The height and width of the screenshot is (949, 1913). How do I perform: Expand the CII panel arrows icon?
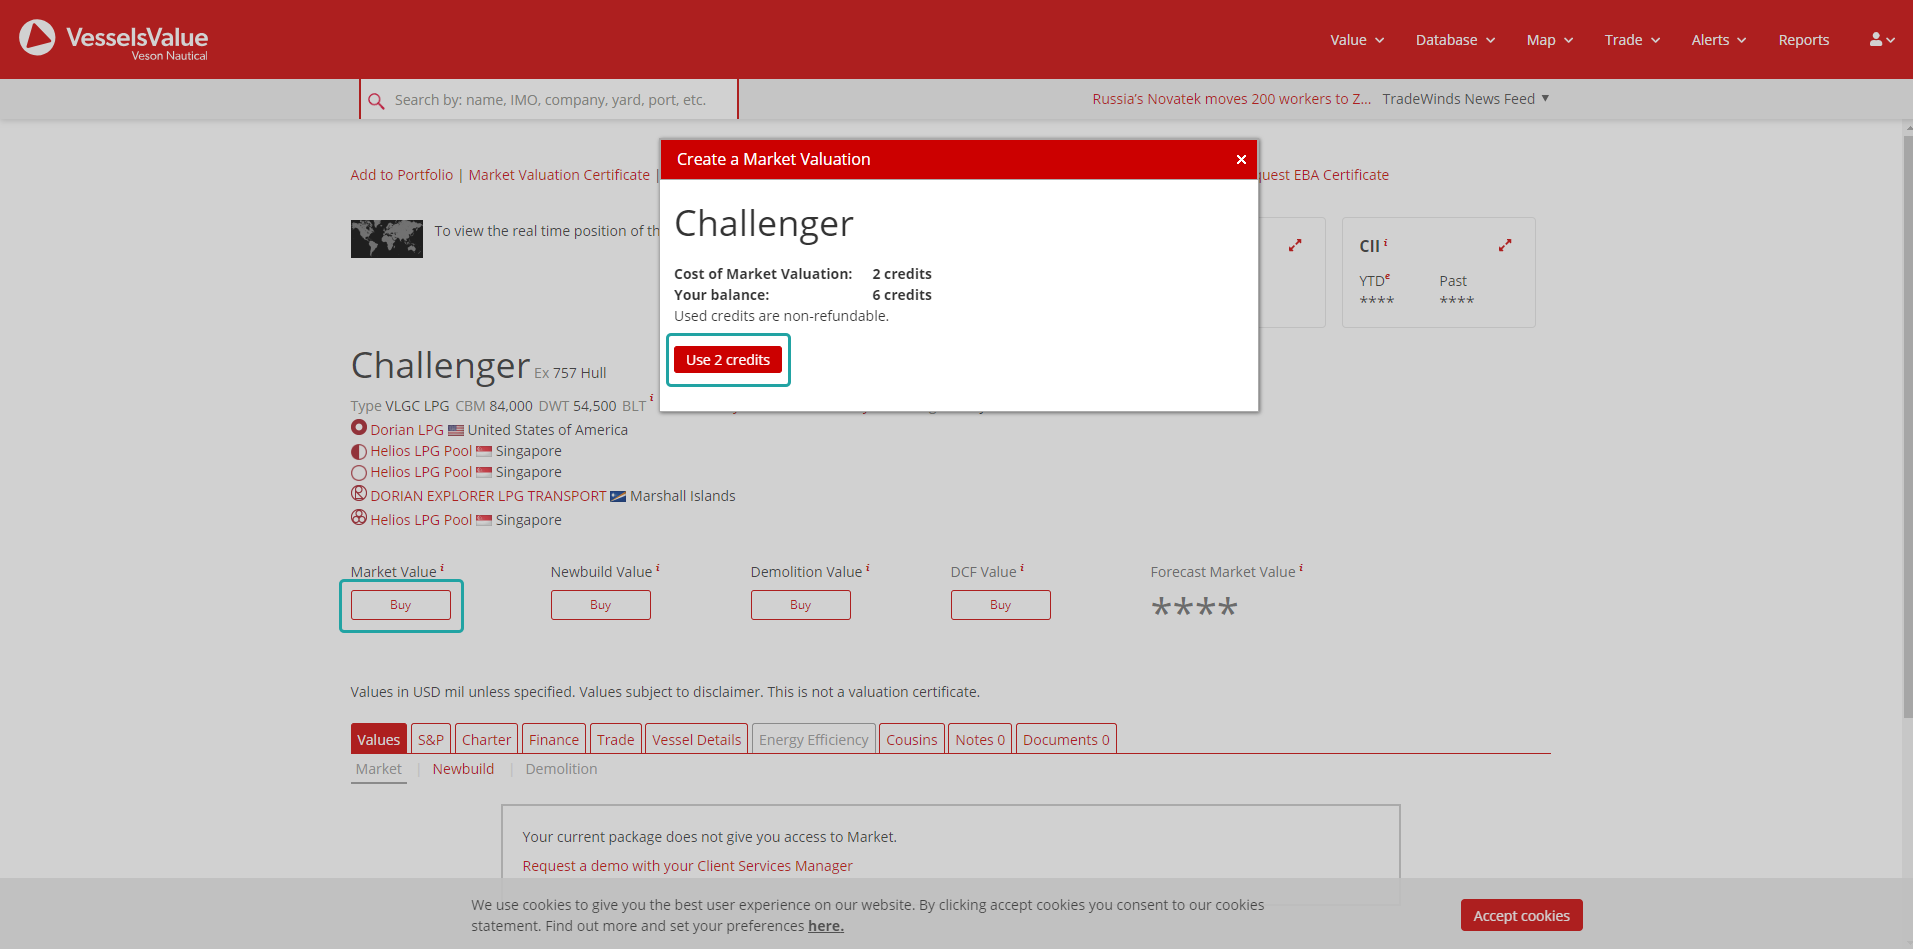(1504, 246)
